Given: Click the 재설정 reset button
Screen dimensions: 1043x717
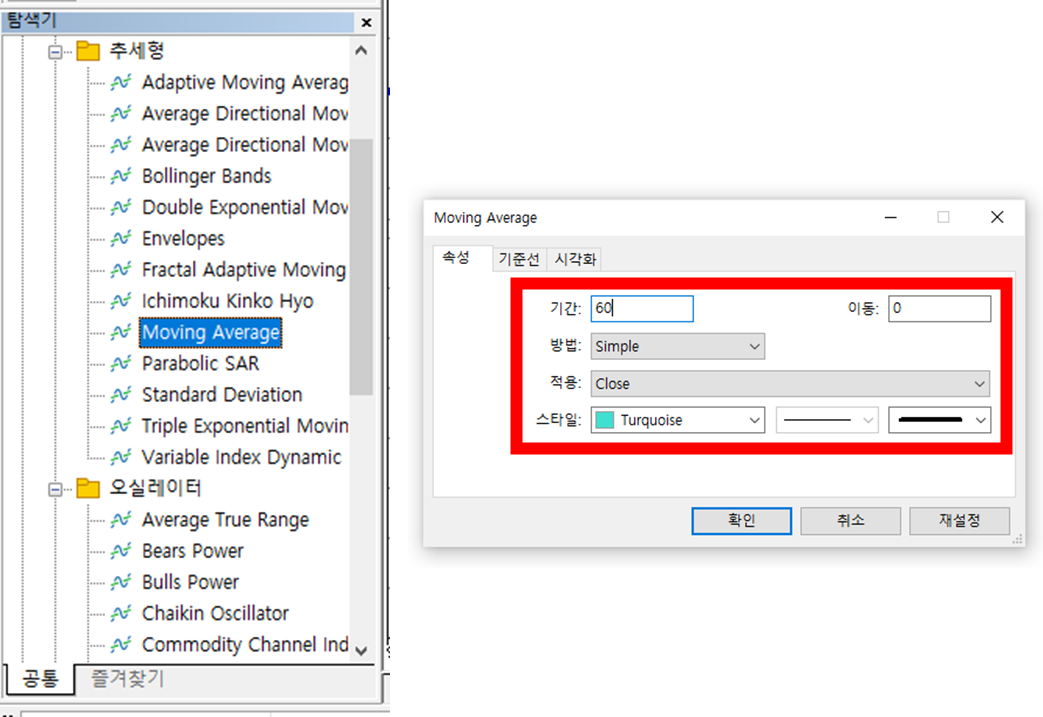Looking at the screenshot, I should click(x=959, y=520).
